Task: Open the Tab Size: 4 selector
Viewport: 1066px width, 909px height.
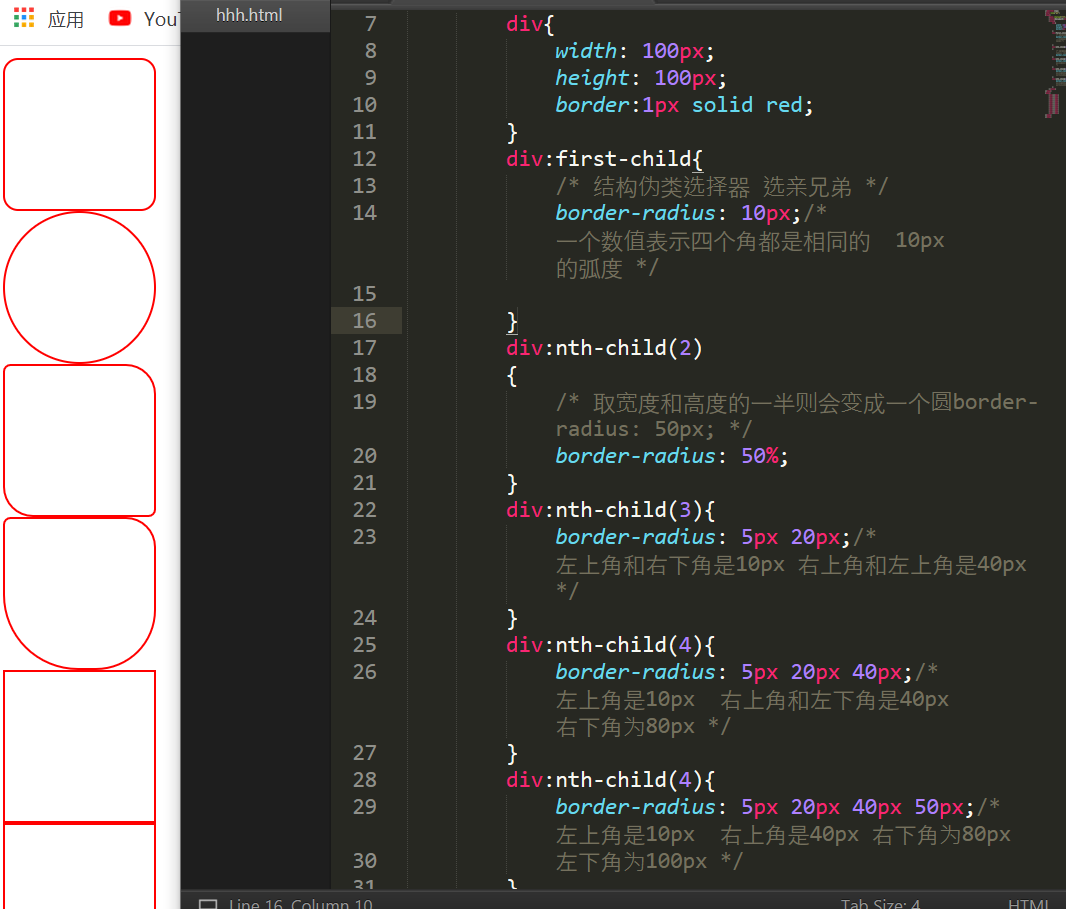Action: [880, 904]
